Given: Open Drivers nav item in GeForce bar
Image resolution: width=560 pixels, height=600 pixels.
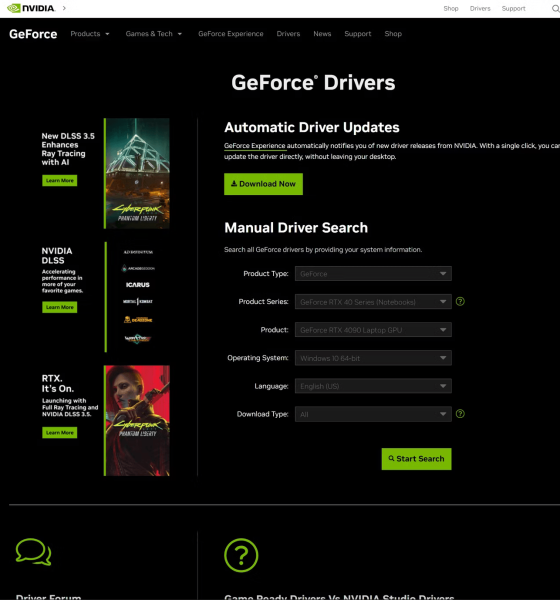Looking at the screenshot, I should pos(288,34).
